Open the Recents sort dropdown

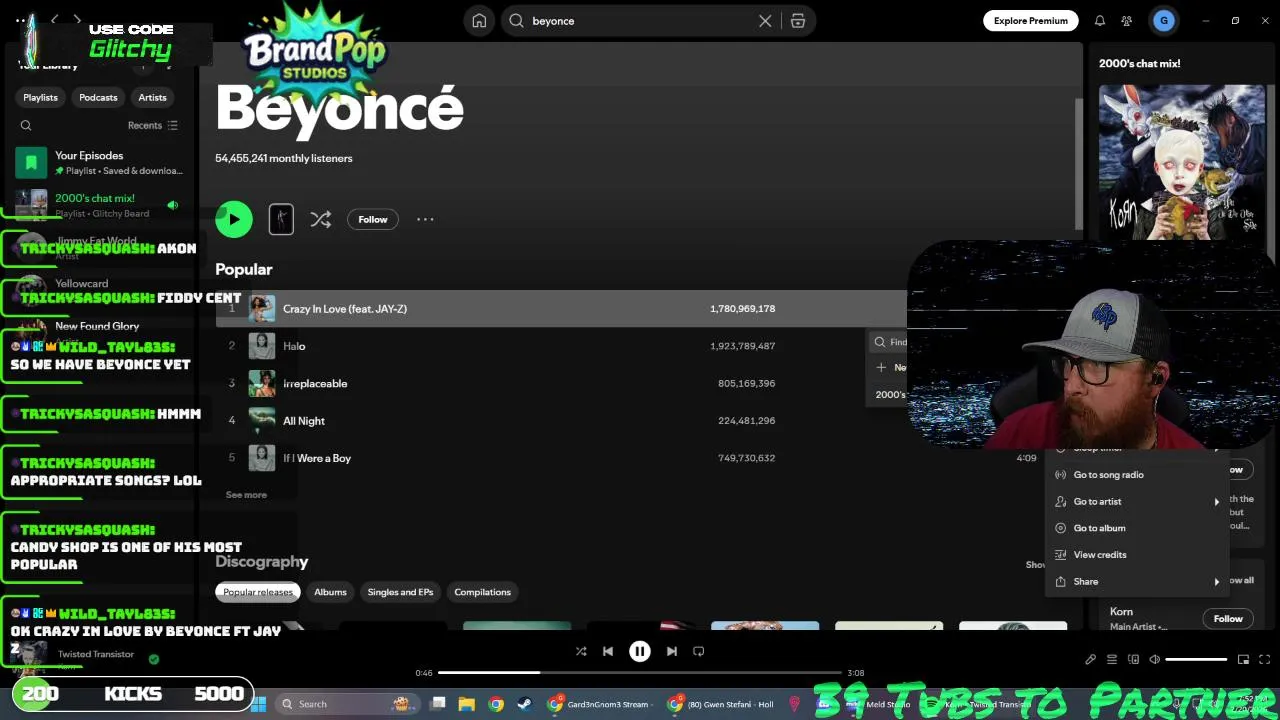[153, 125]
